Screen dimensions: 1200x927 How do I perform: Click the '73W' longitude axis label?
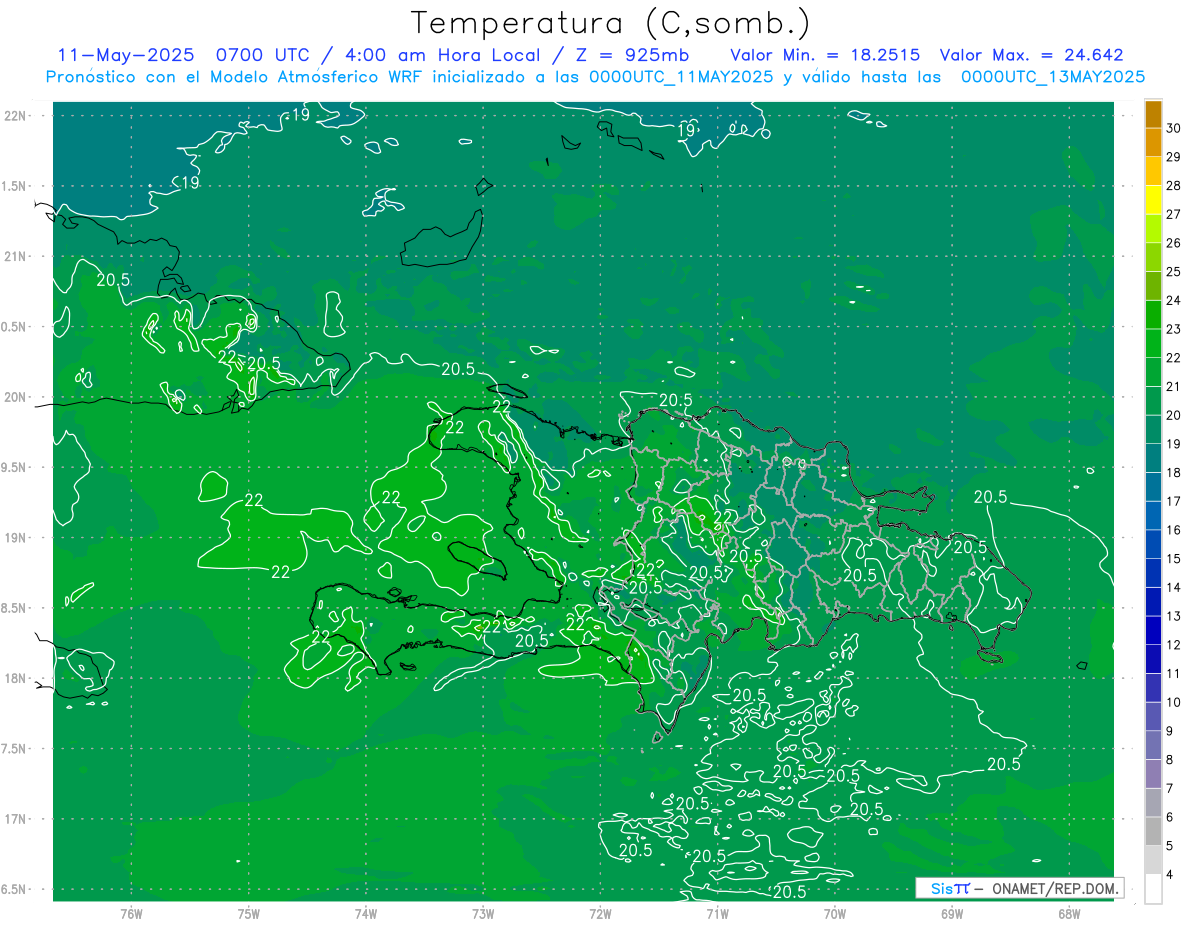(483, 914)
